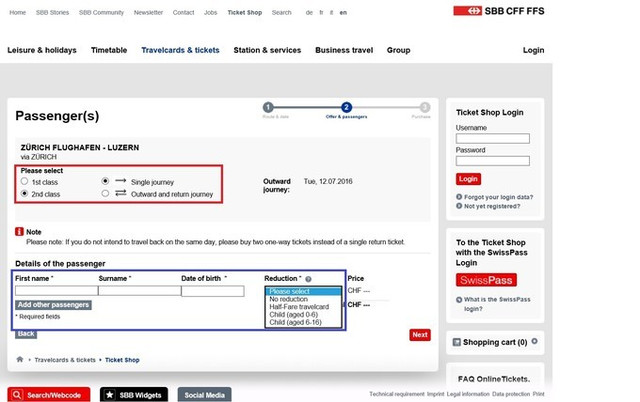Open the Reduction 'Please select' dropdown

point(304,291)
